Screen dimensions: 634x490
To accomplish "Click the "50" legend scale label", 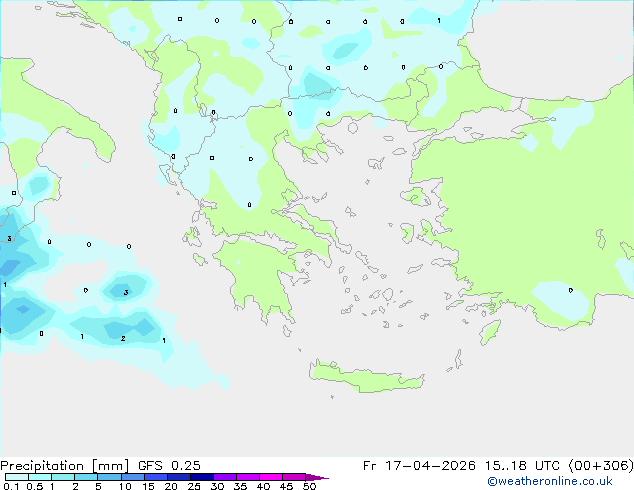I will (309, 486).
